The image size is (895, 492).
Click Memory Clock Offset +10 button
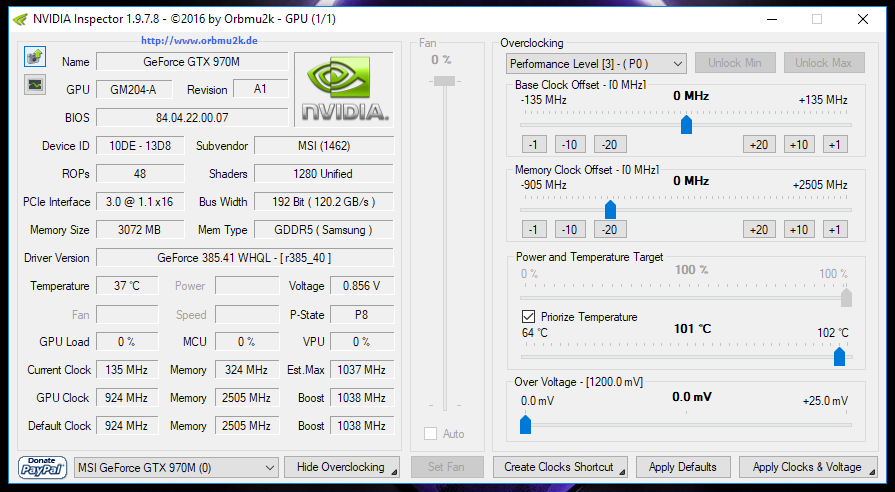click(799, 229)
